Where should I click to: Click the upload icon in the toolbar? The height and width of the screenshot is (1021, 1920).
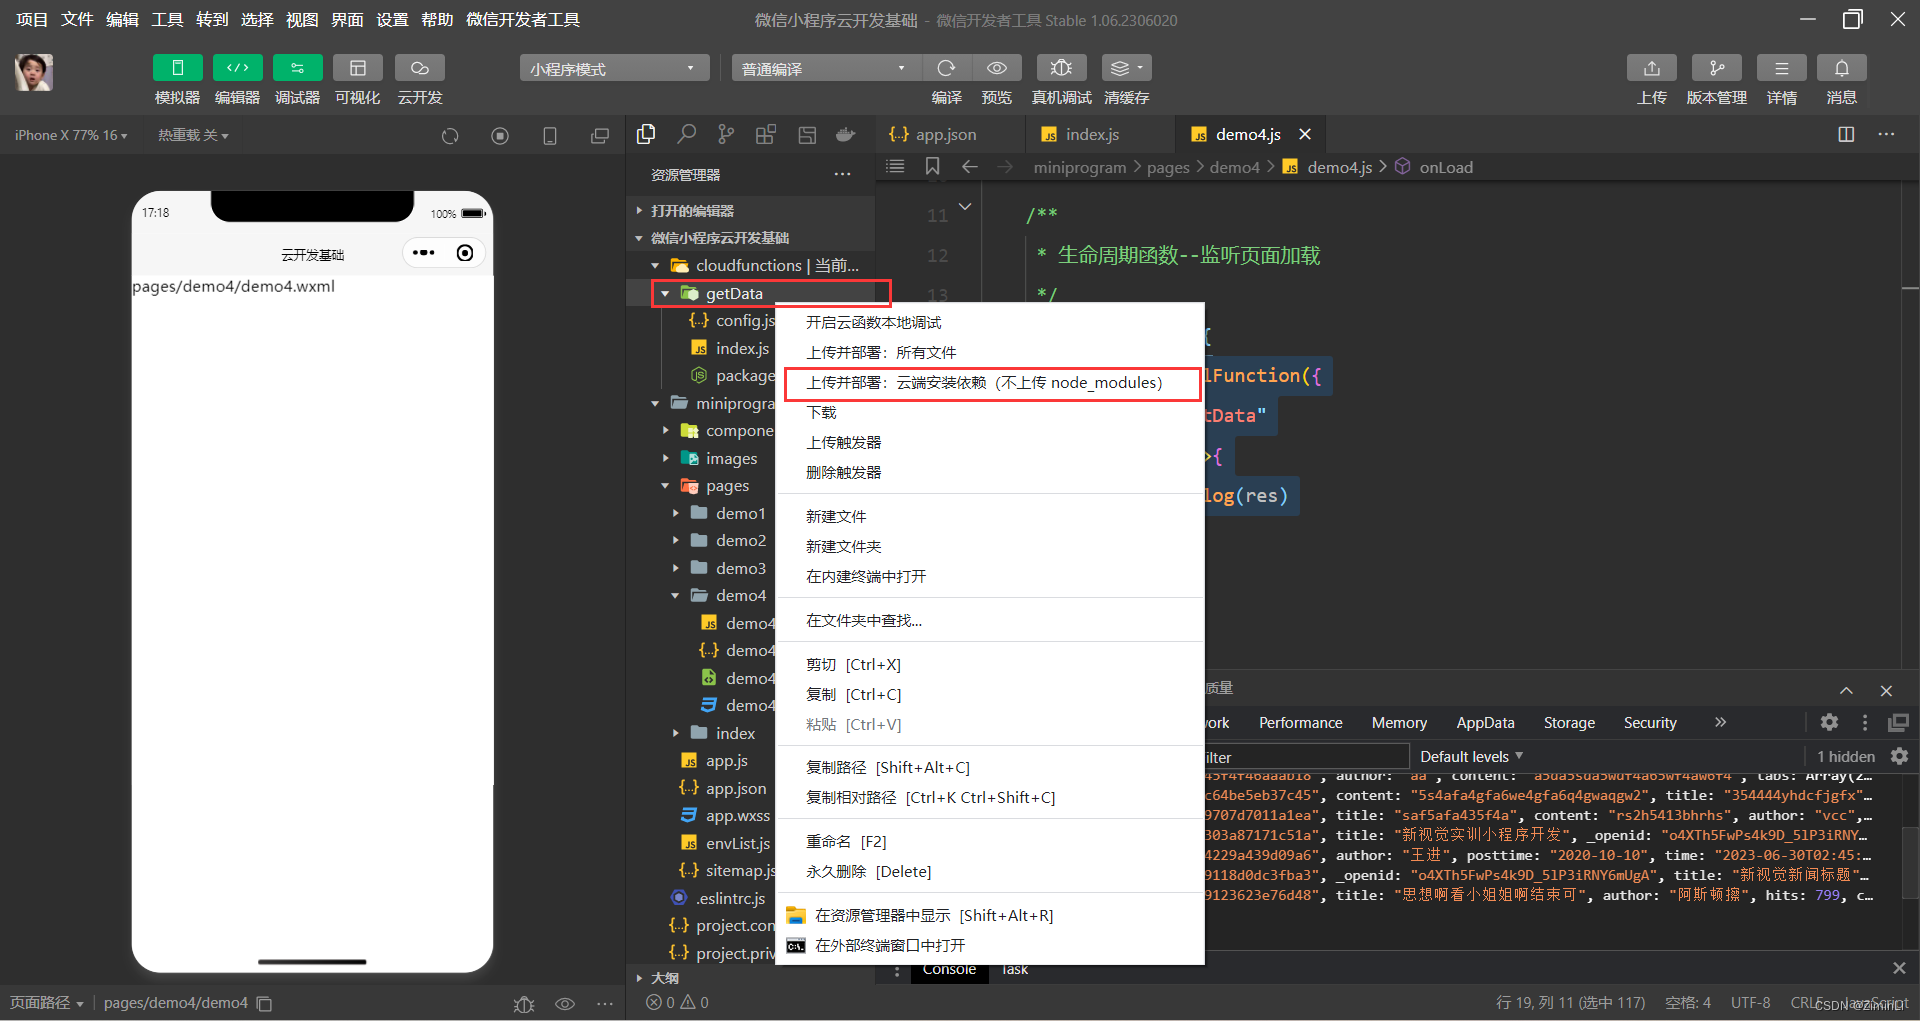pos(1652,68)
